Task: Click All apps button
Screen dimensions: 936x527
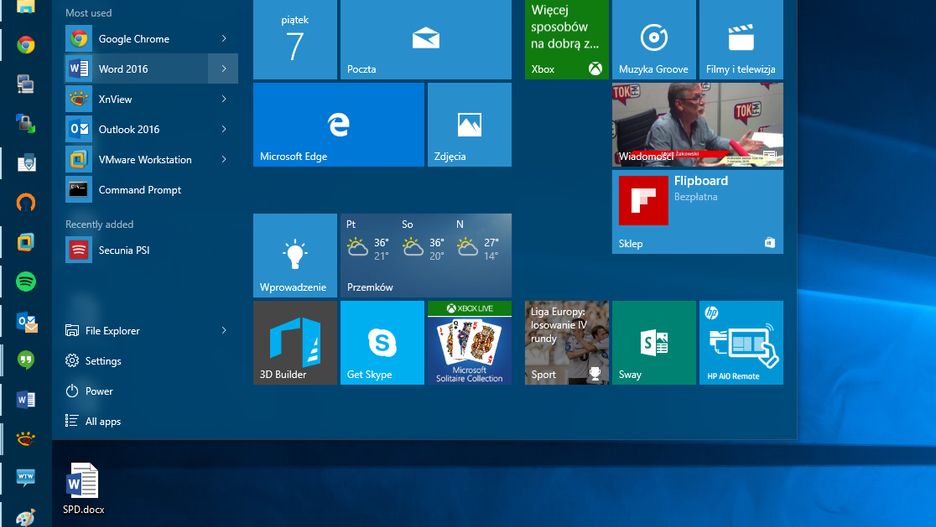Action: 102,422
